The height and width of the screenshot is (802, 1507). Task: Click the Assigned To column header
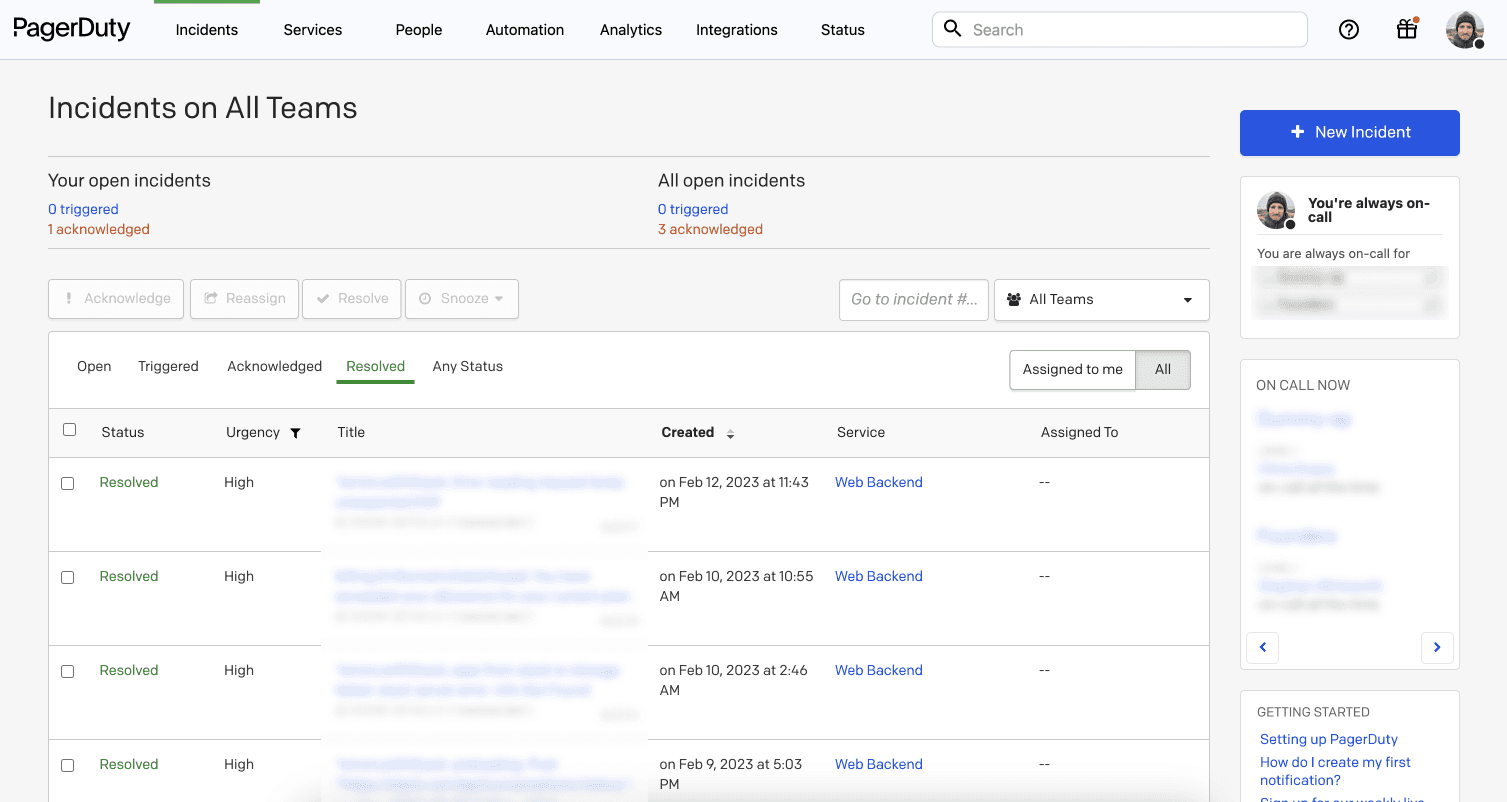(1079, 433)
